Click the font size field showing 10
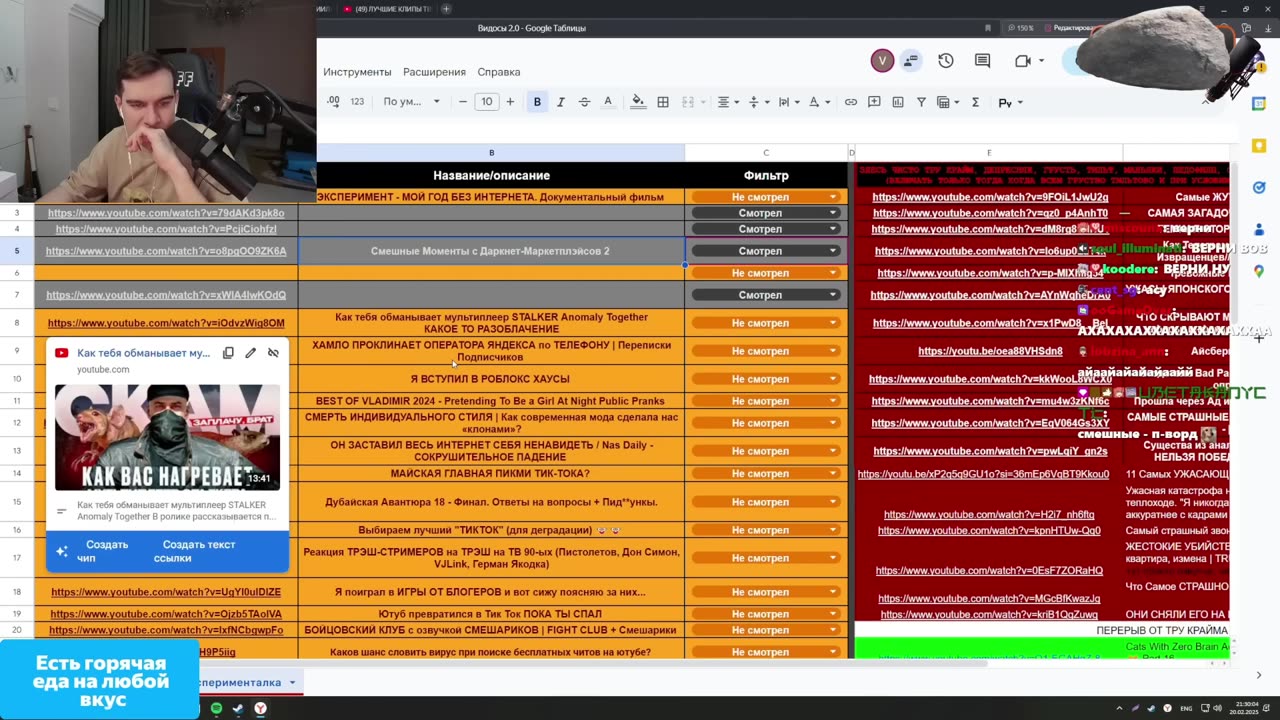Image resolution: width=1280 pixels, height=720 pixels. coord(486,102)
